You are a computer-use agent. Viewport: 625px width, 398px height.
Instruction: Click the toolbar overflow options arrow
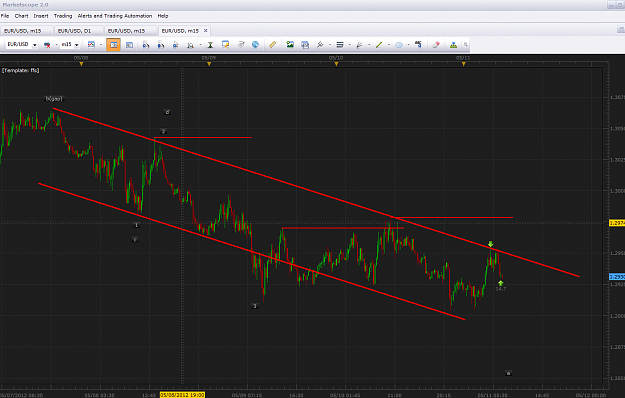465,45
